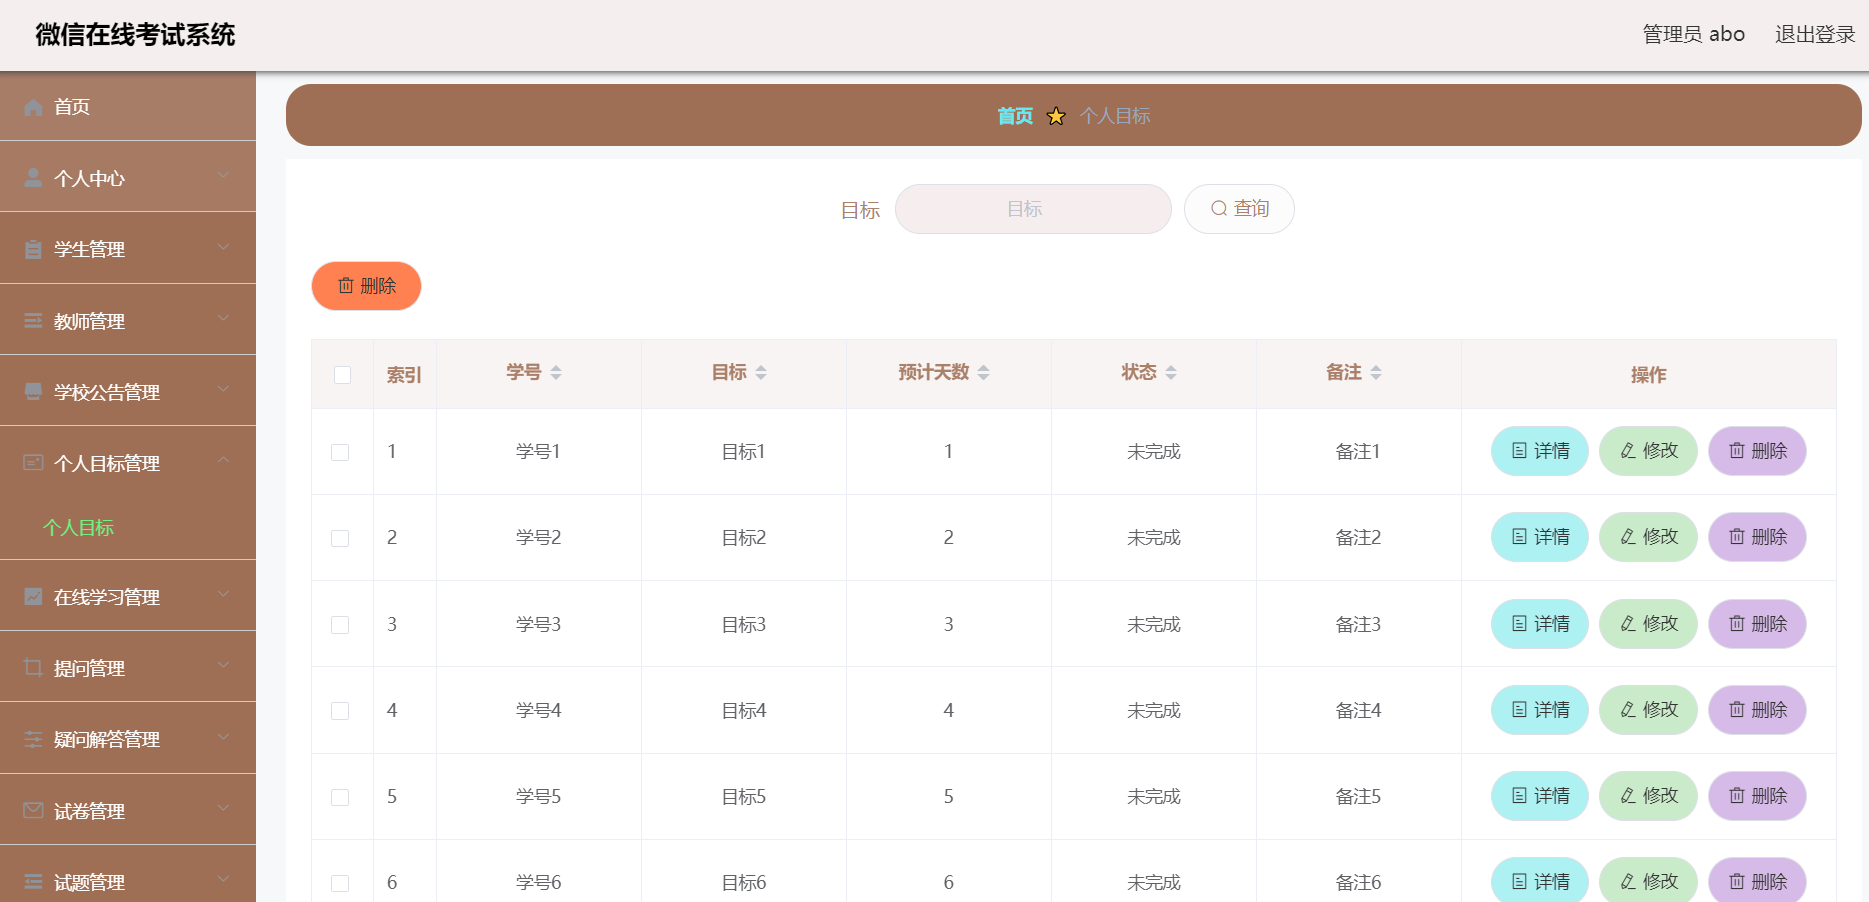This screenshot has height=902, width=1869.
Task: Click the list icon beside 试题管理
Action: coord(33,882)
